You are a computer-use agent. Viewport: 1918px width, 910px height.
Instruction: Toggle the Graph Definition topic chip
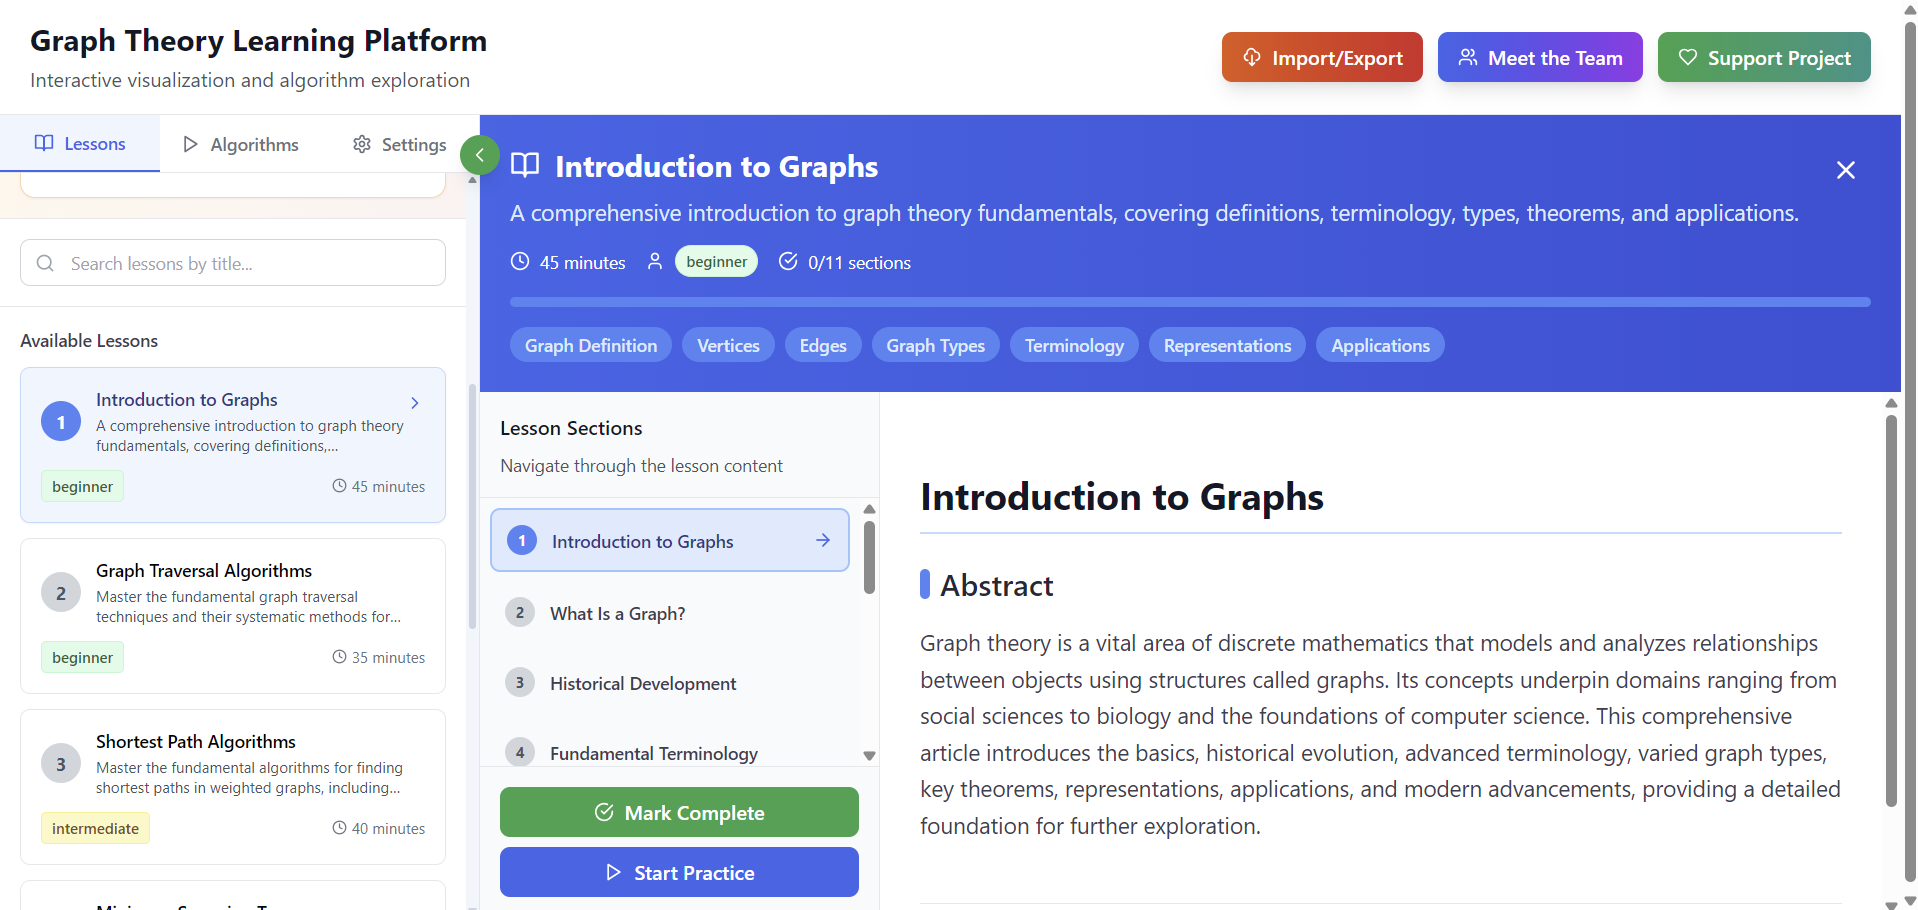pyautogui.click(x=590, y=345)
